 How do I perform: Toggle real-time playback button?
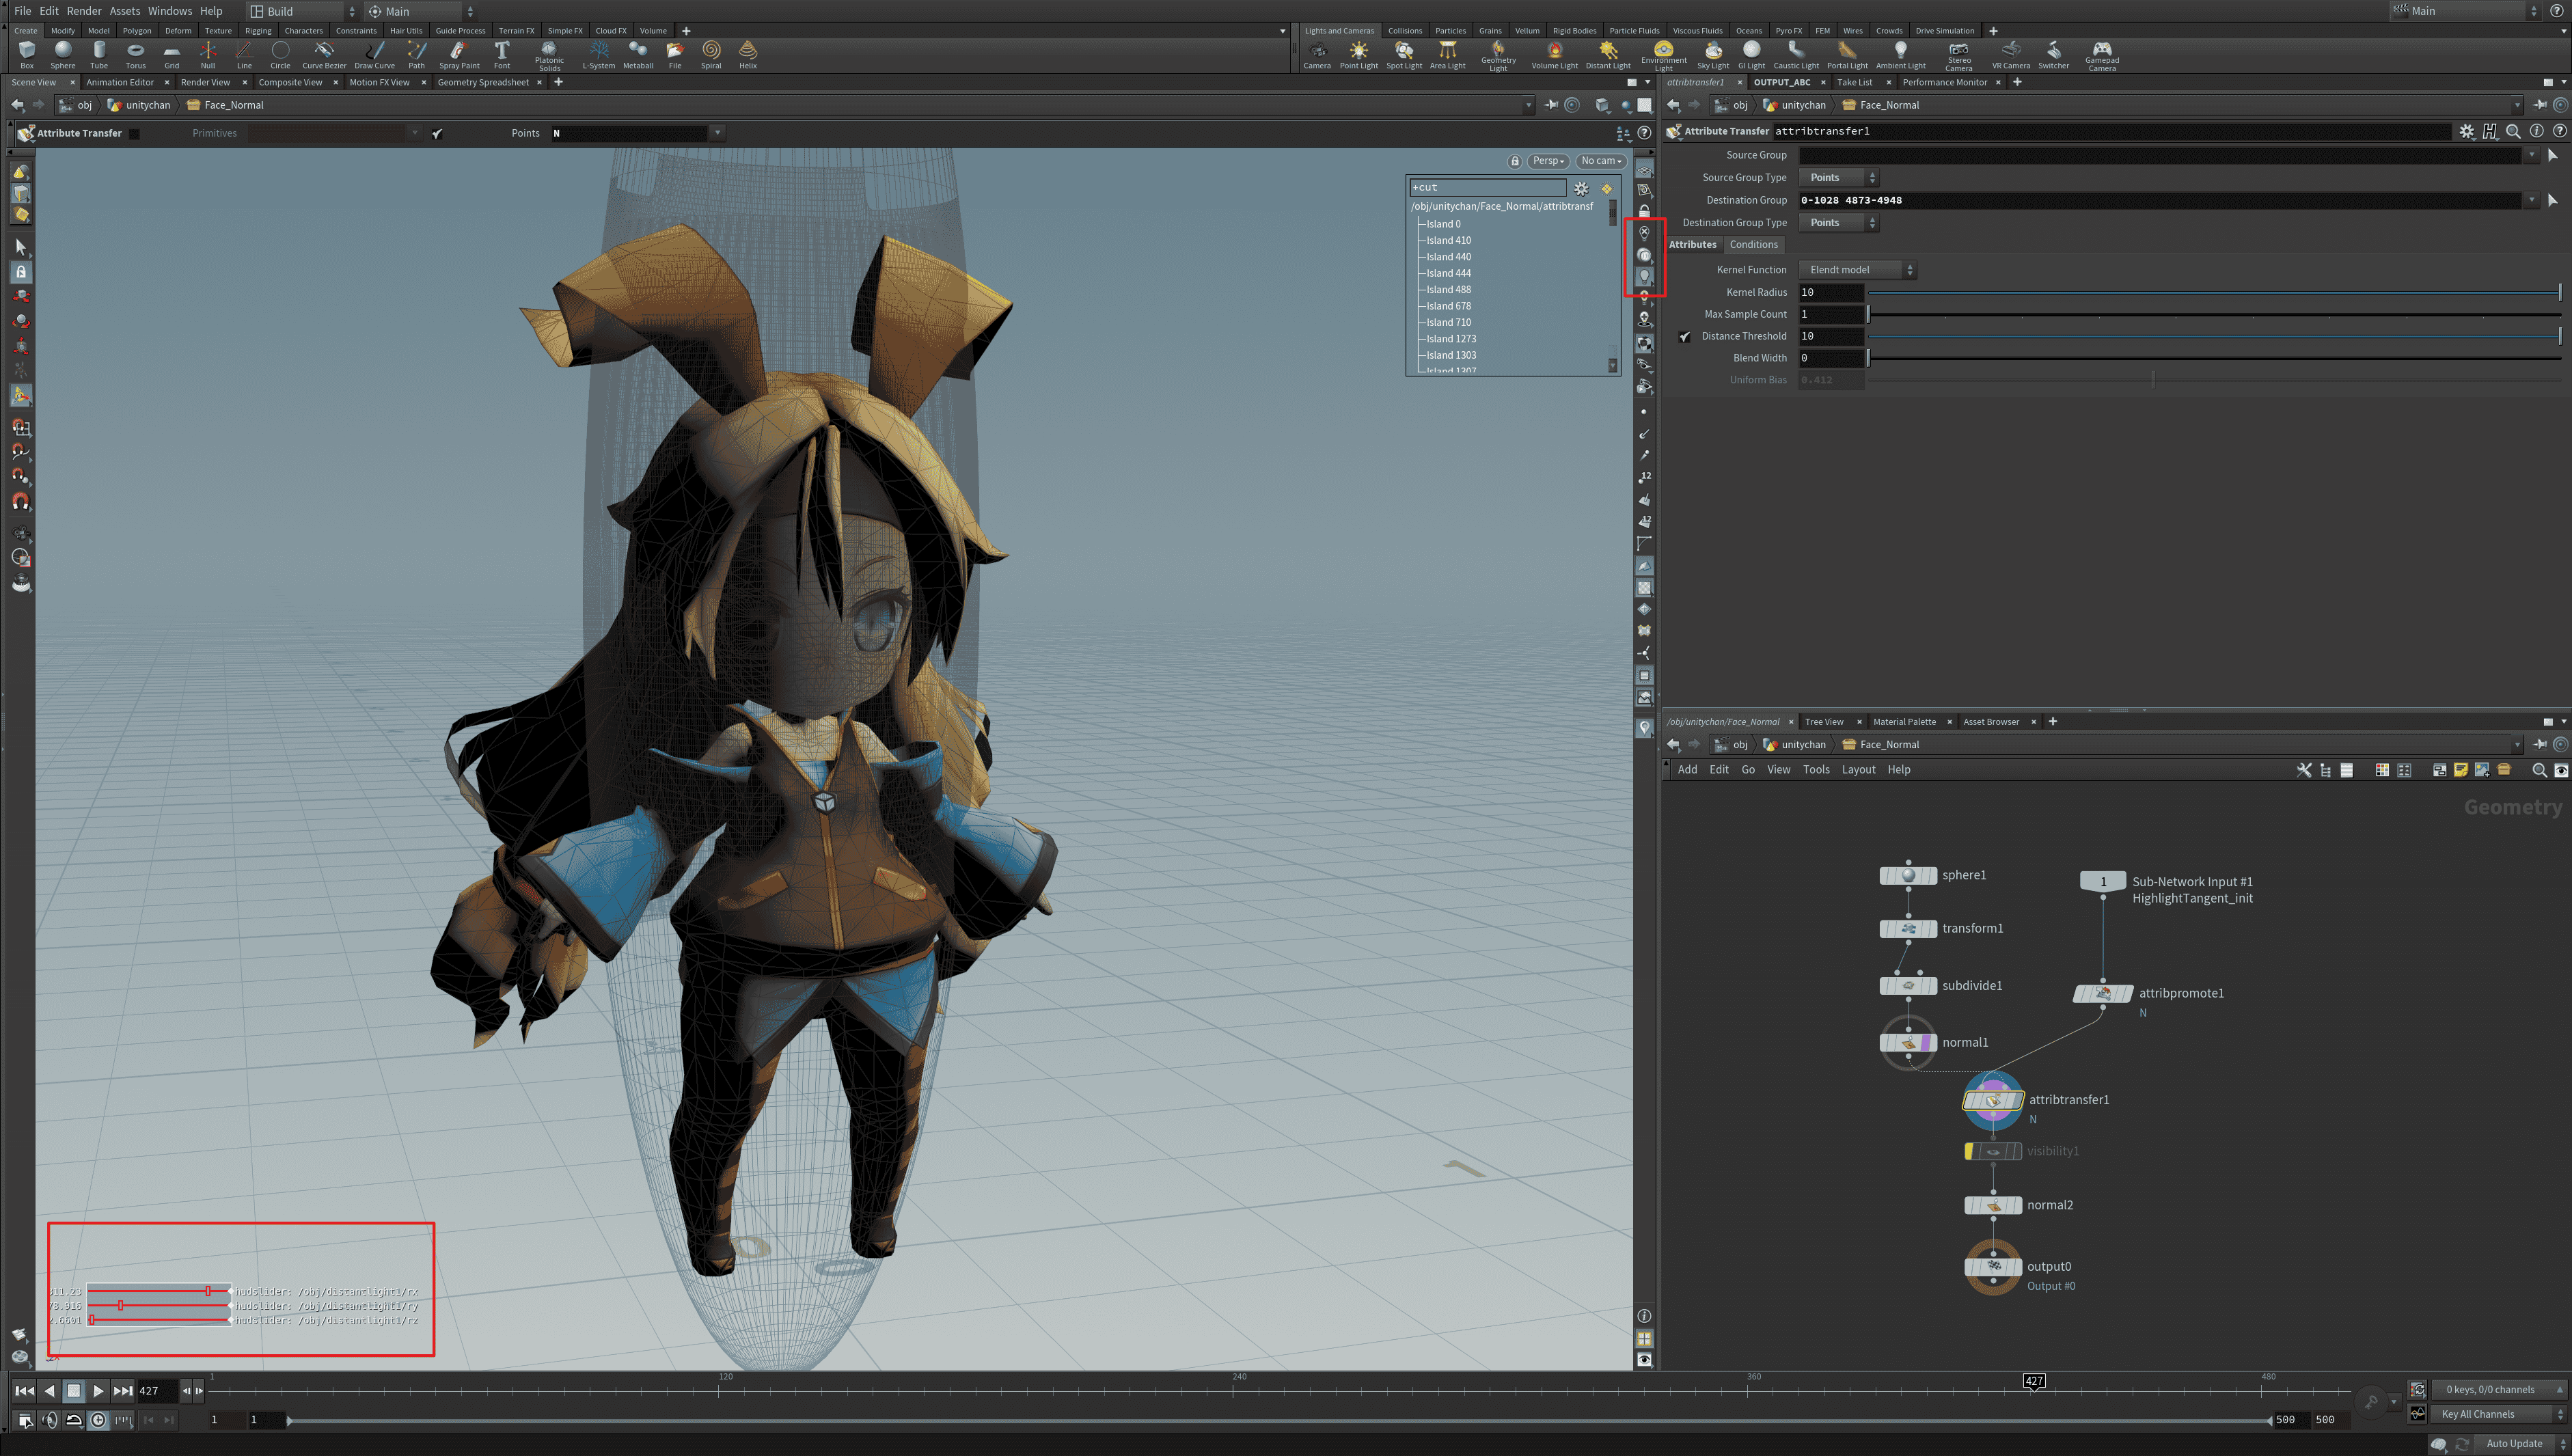[x=98, y=1420]
